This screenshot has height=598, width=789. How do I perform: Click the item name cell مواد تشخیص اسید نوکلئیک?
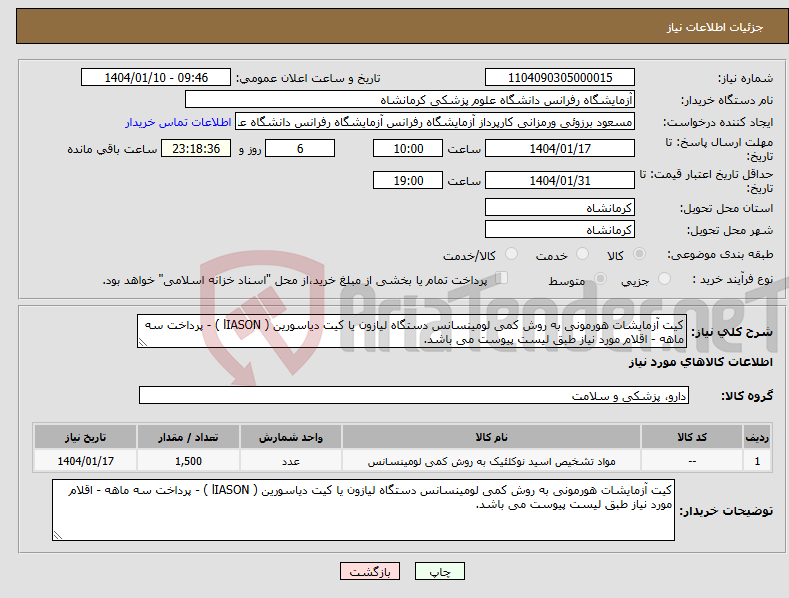(491, 461)
